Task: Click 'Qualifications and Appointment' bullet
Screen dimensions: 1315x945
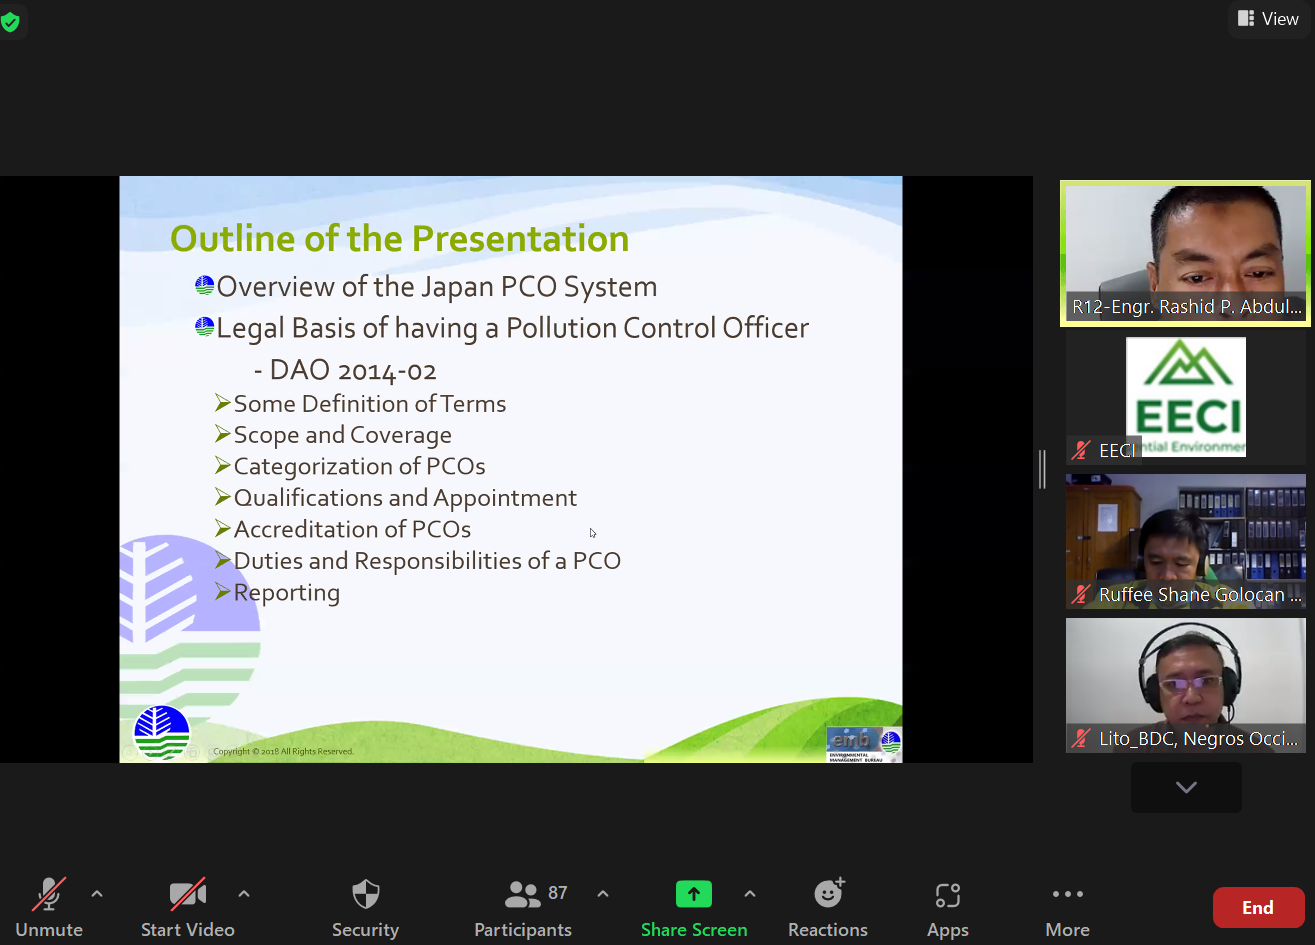Action: tap(405, 498)
